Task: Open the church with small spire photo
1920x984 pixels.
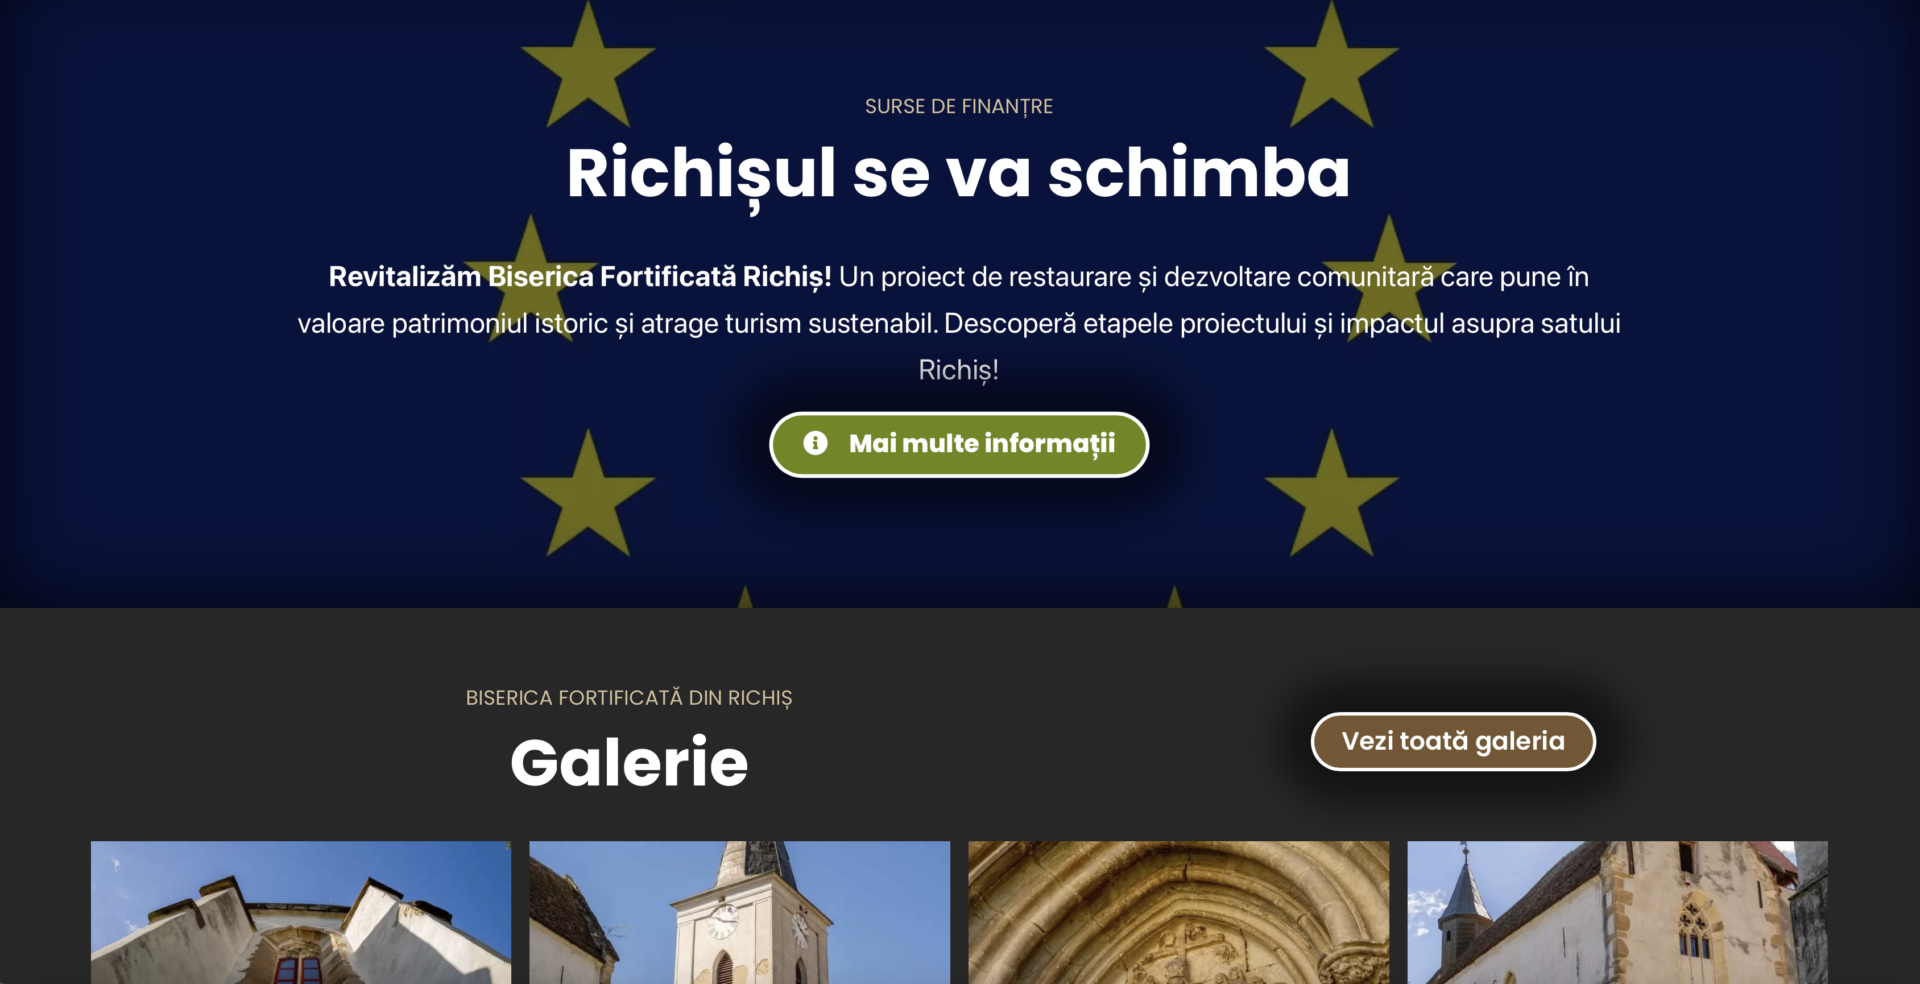Action: click(1617, 912)
